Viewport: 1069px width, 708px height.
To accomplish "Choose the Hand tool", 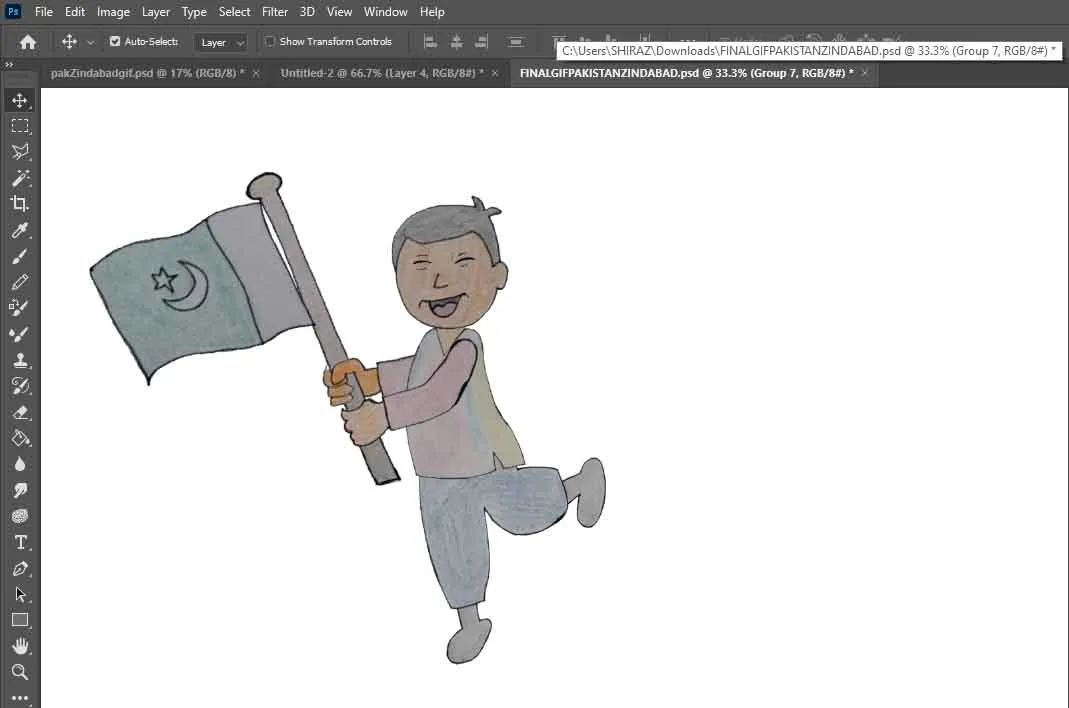I will [19, 646].
